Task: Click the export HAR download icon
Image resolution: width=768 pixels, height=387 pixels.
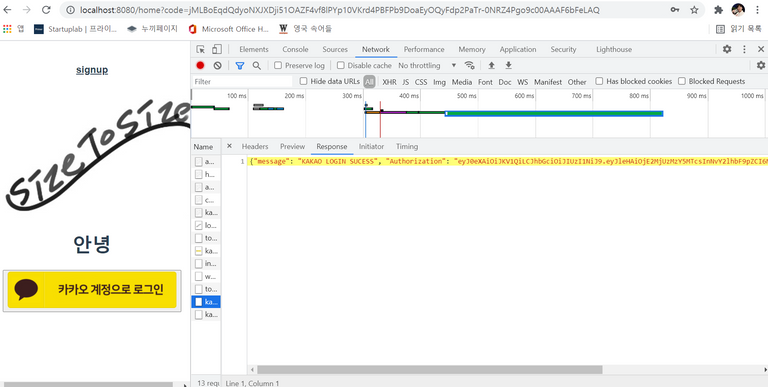Action: [x=508, y=66]
